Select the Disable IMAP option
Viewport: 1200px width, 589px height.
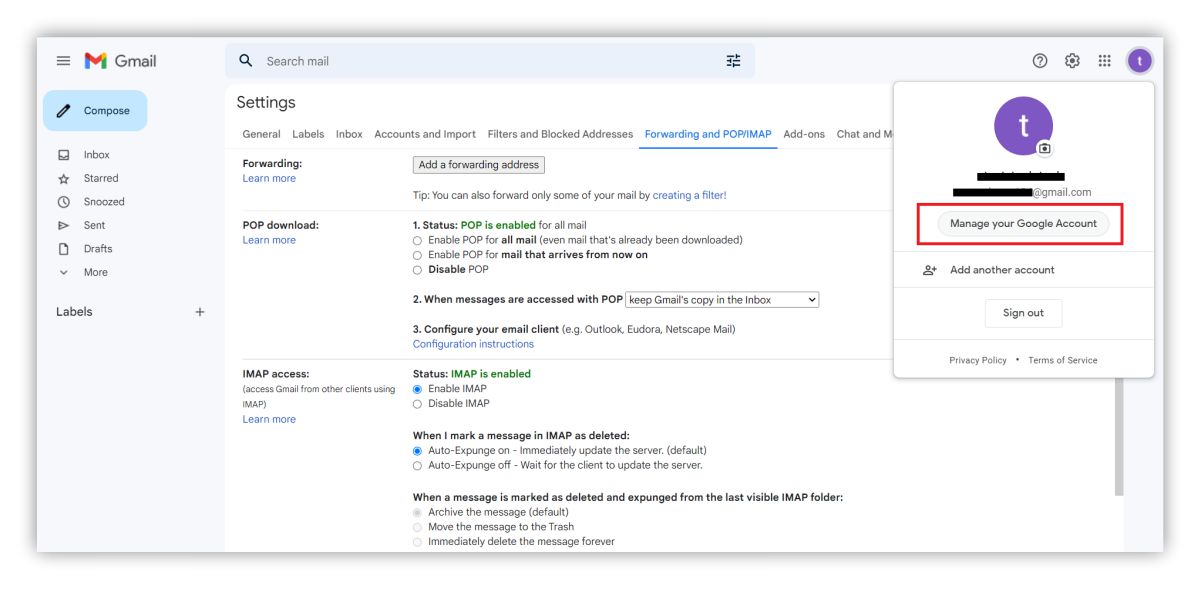tap(418, 404)
